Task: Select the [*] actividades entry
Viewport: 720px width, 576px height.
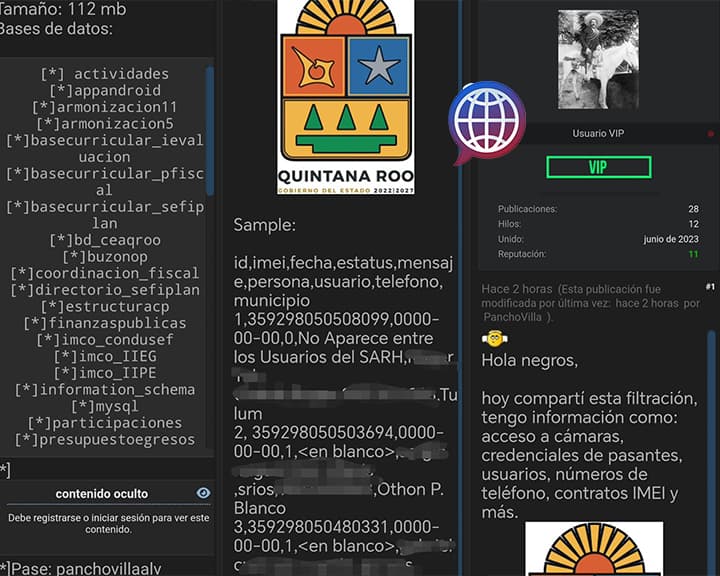Action: pos(105,73)
